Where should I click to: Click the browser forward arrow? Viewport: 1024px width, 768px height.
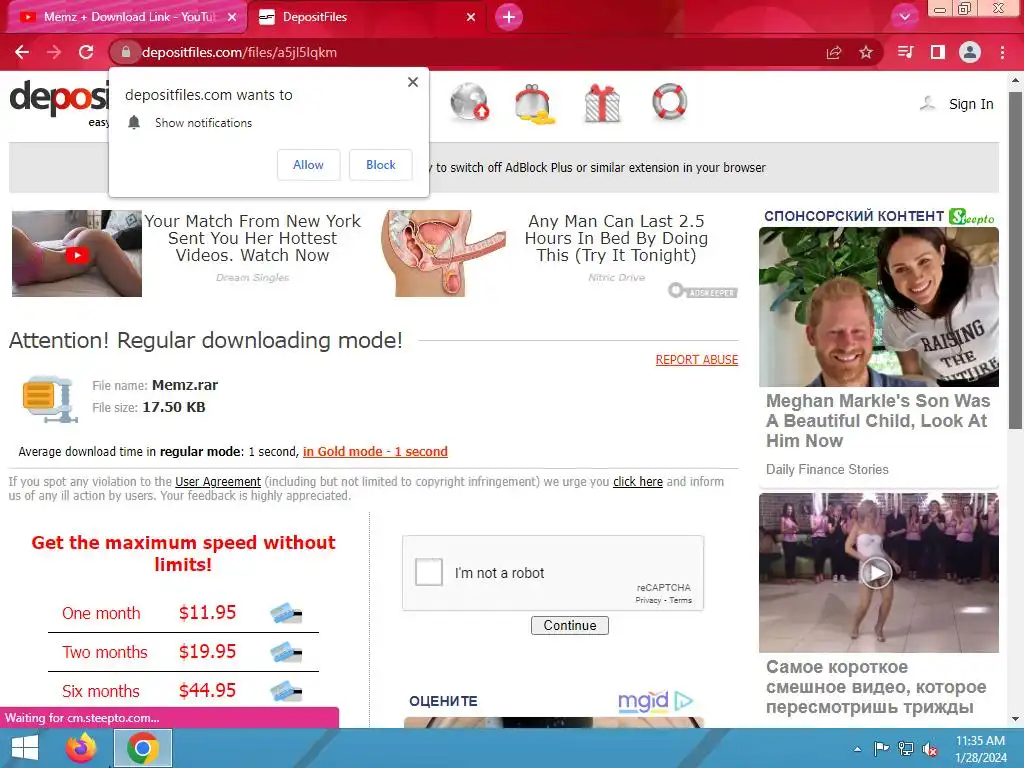point(54,52)
